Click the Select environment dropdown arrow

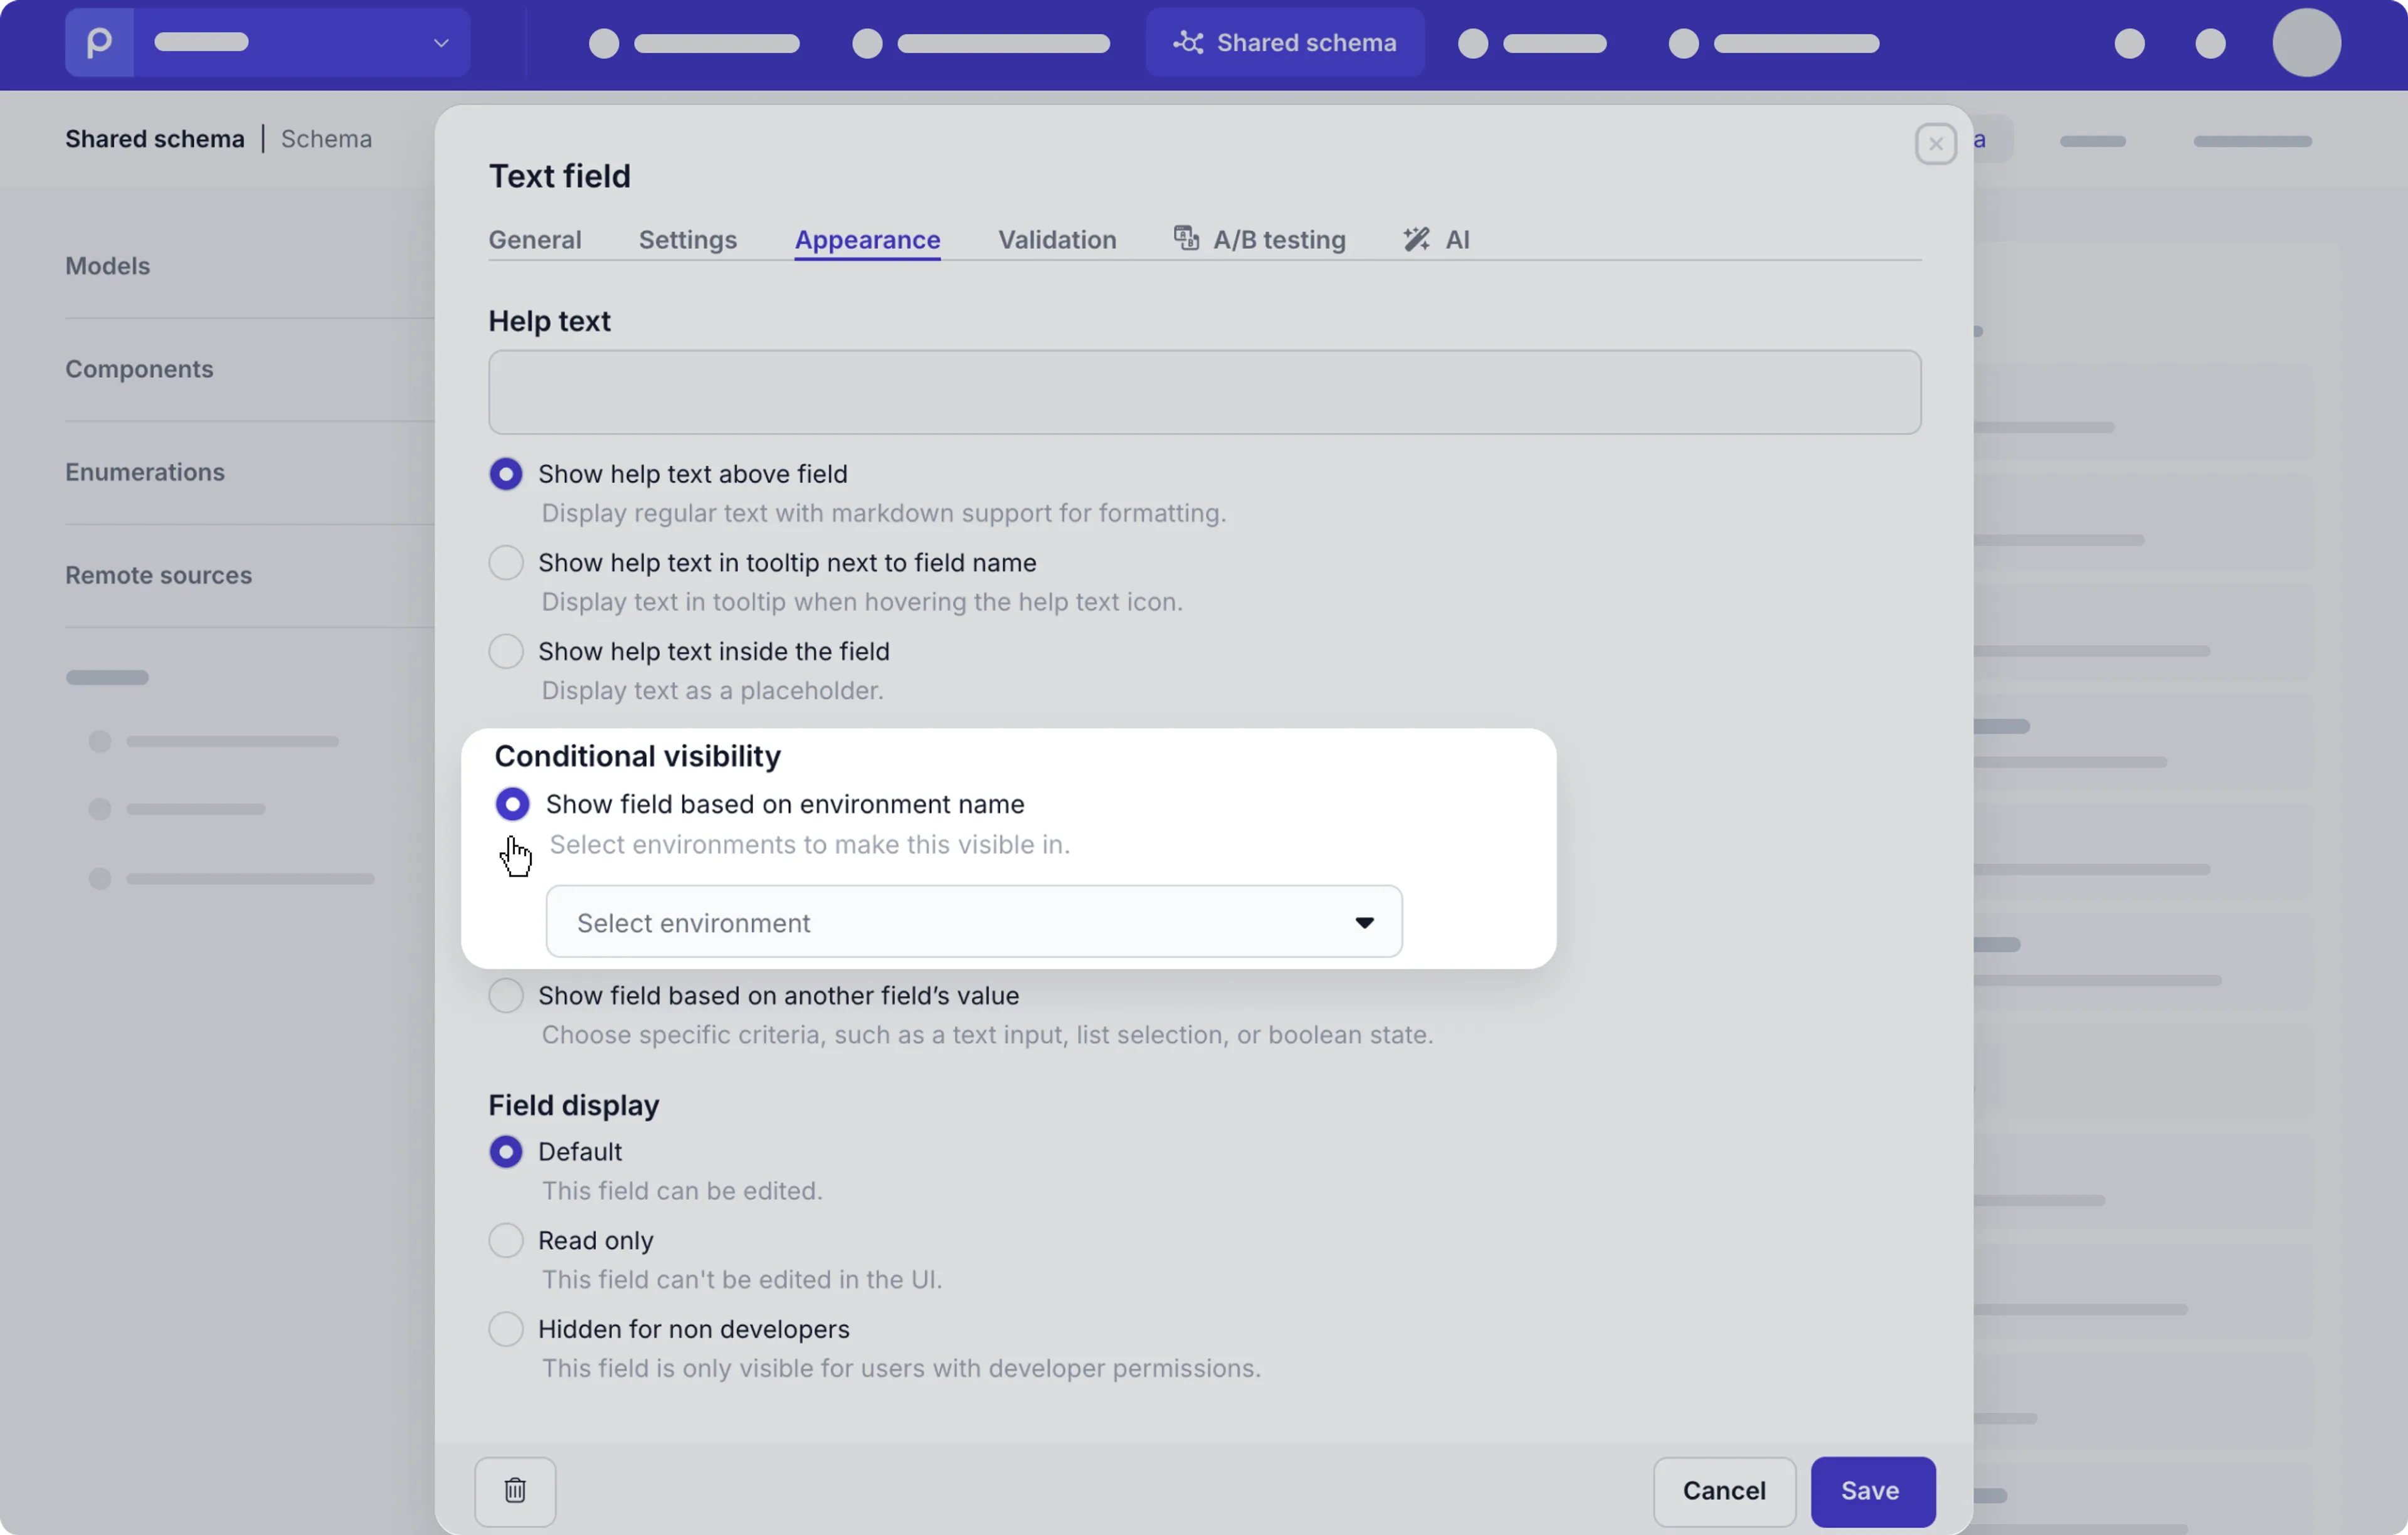click(1365, 921)
